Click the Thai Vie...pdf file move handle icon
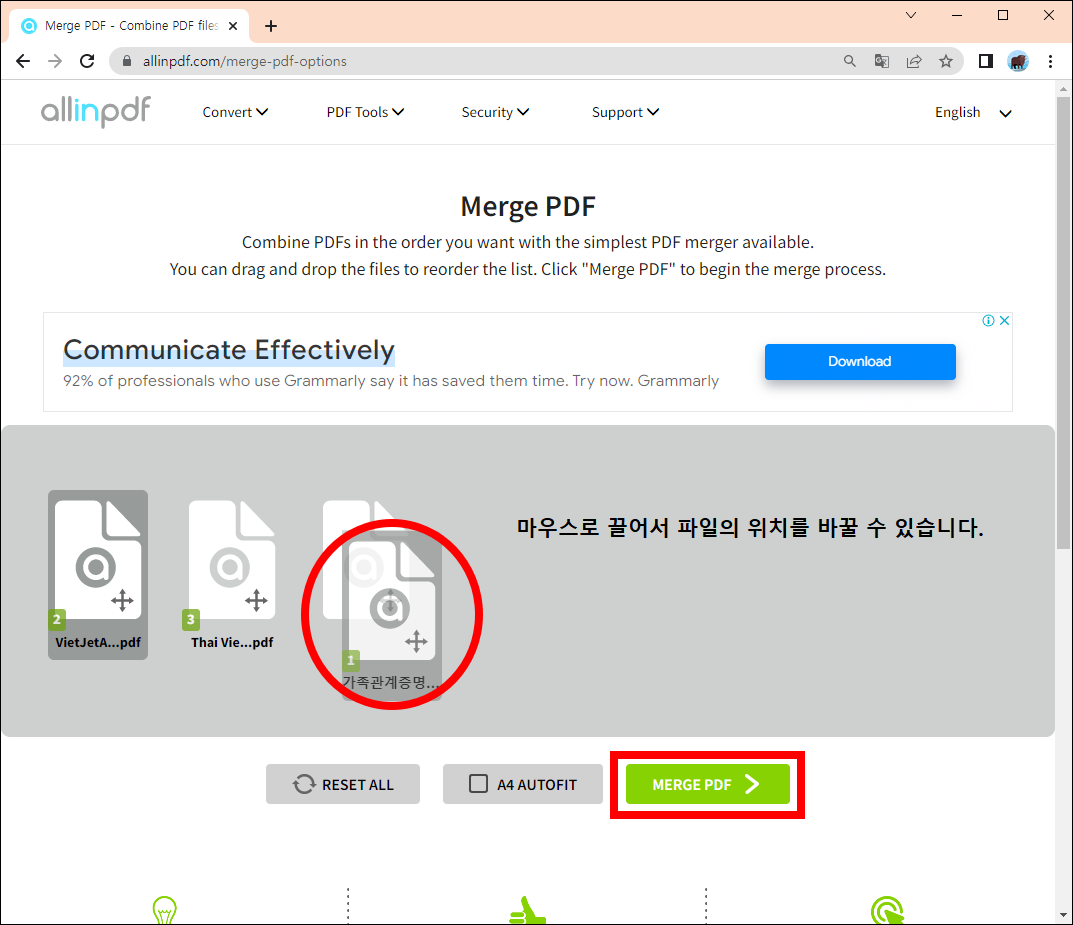 coord(258,602)
